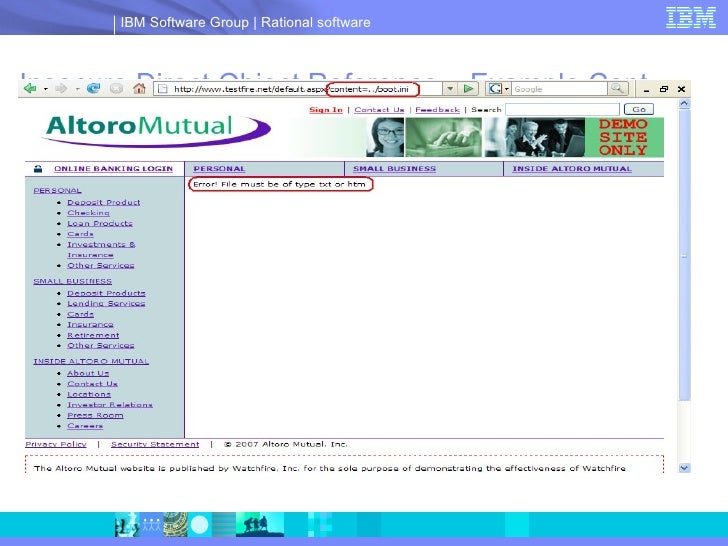Click the IBM logo on the slide

(x=691, y=18)
